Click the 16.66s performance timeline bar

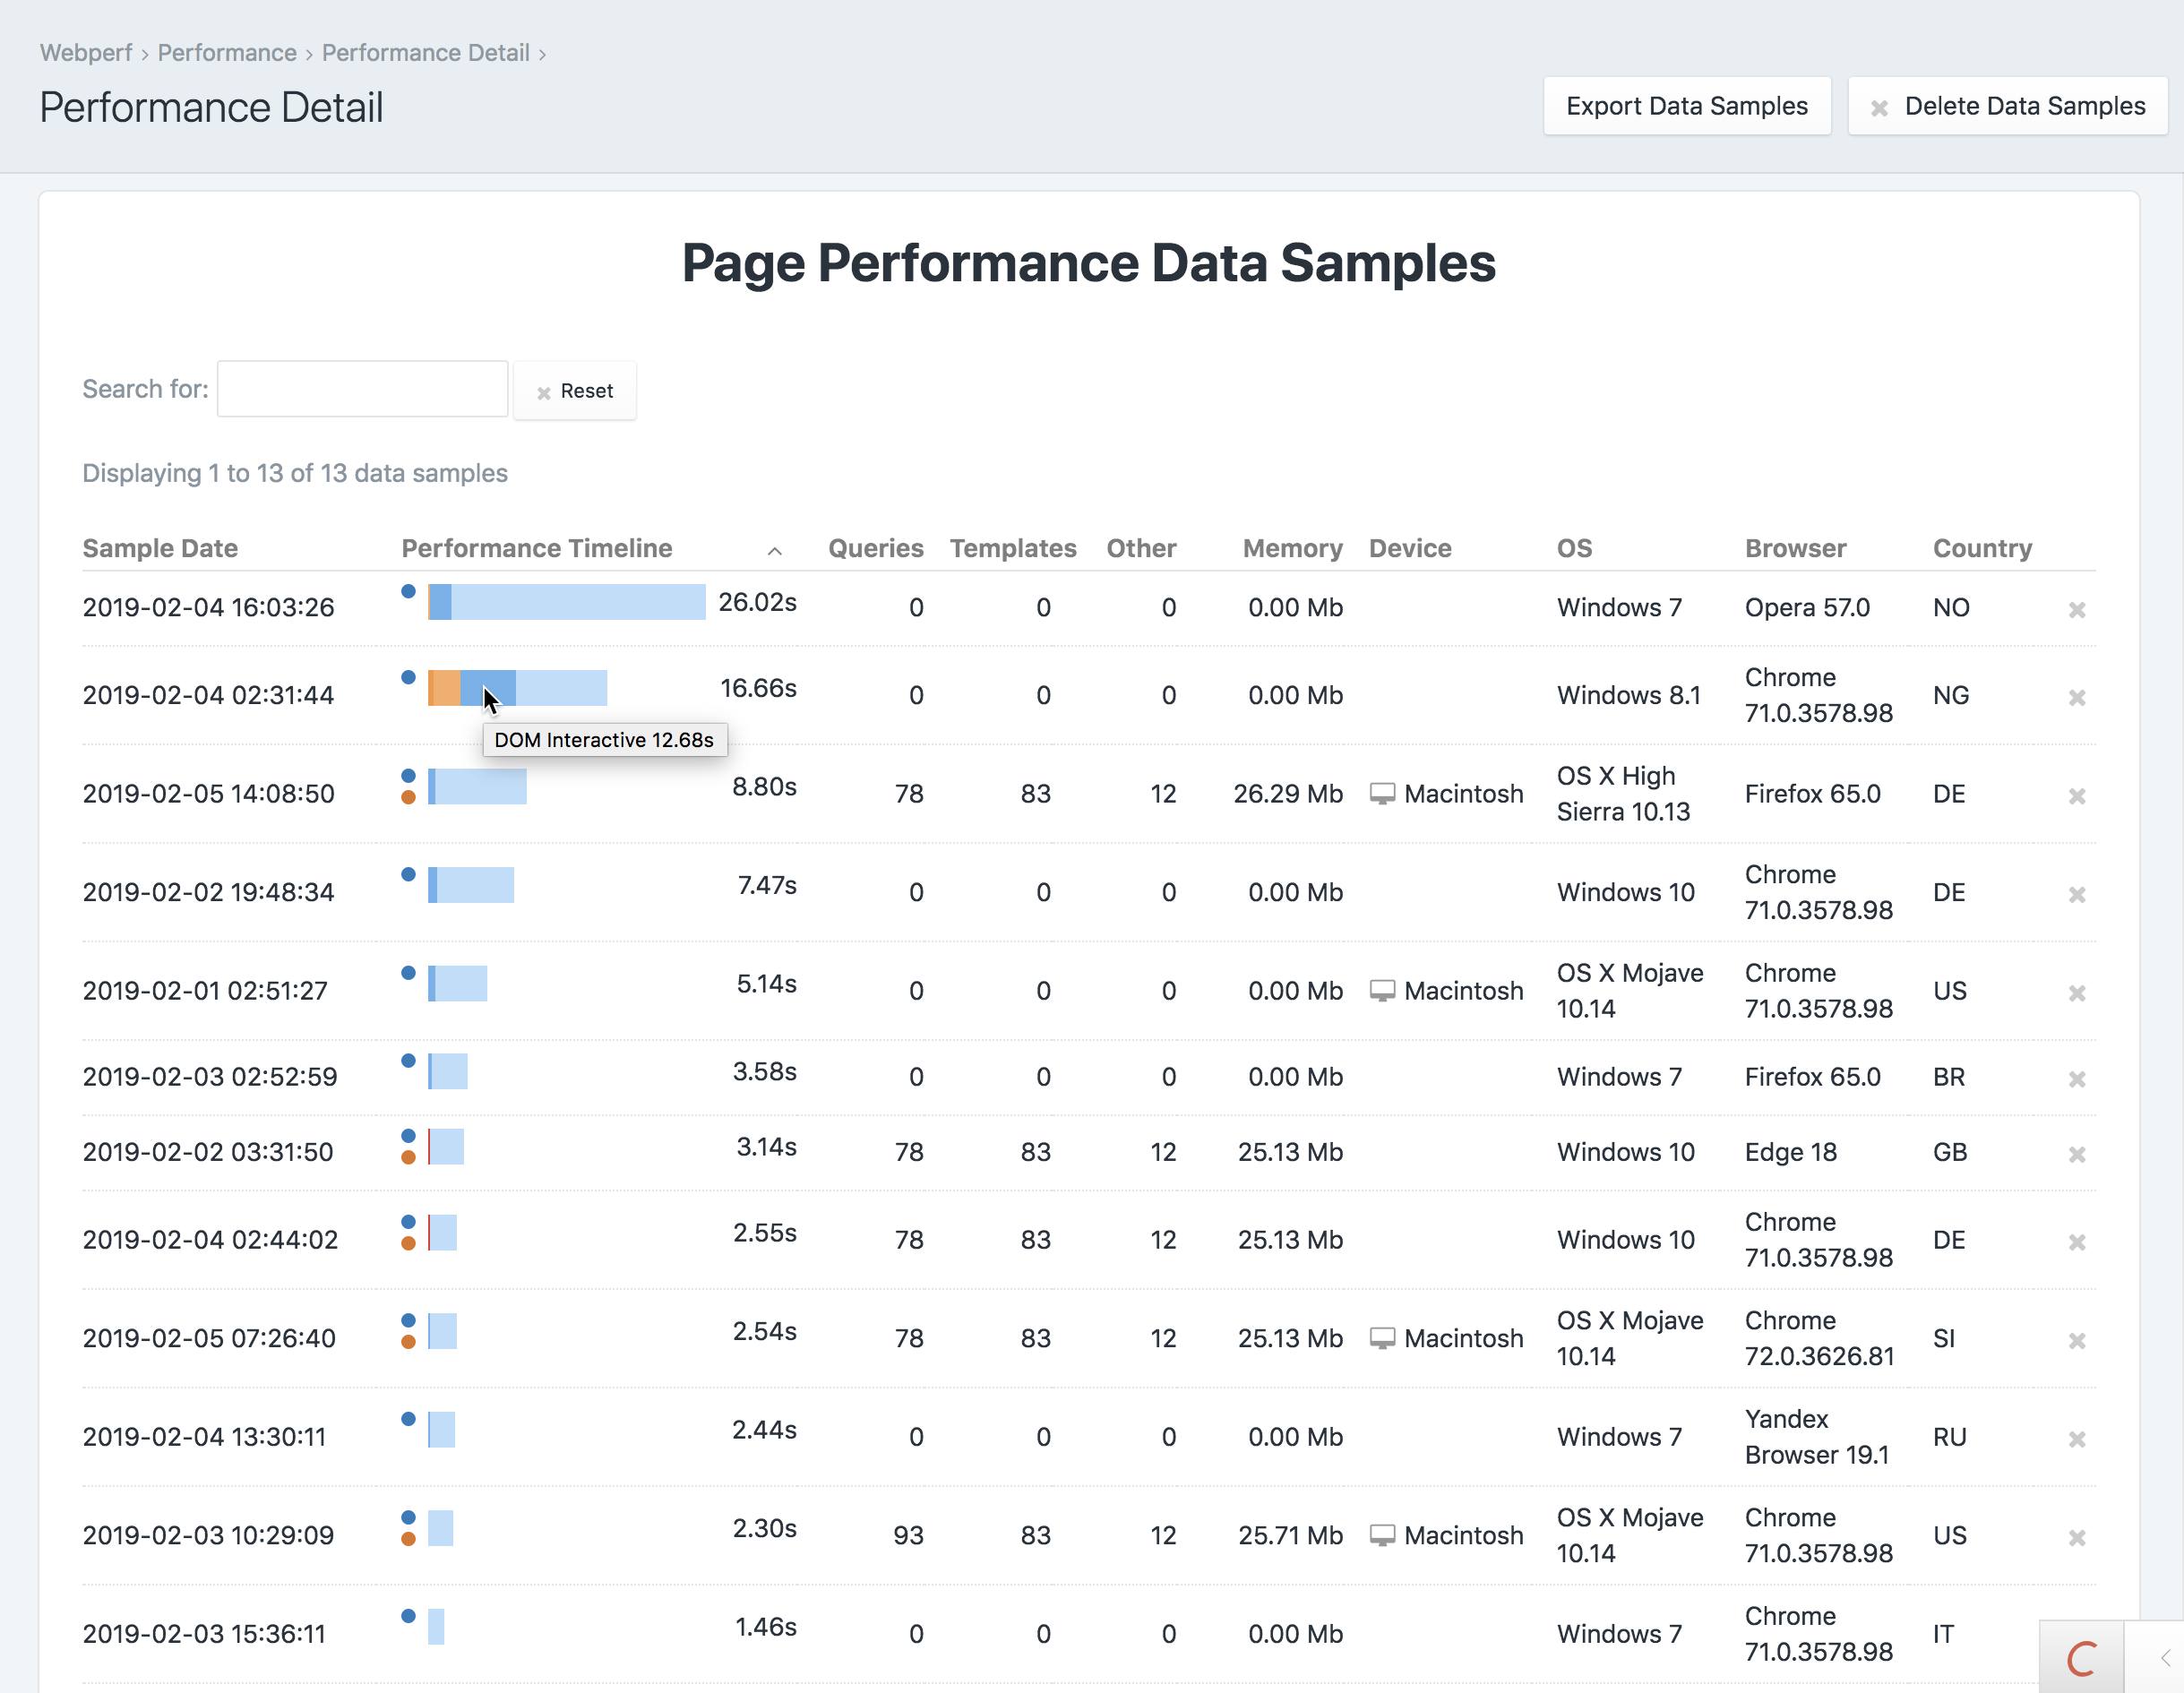[515, 689]
